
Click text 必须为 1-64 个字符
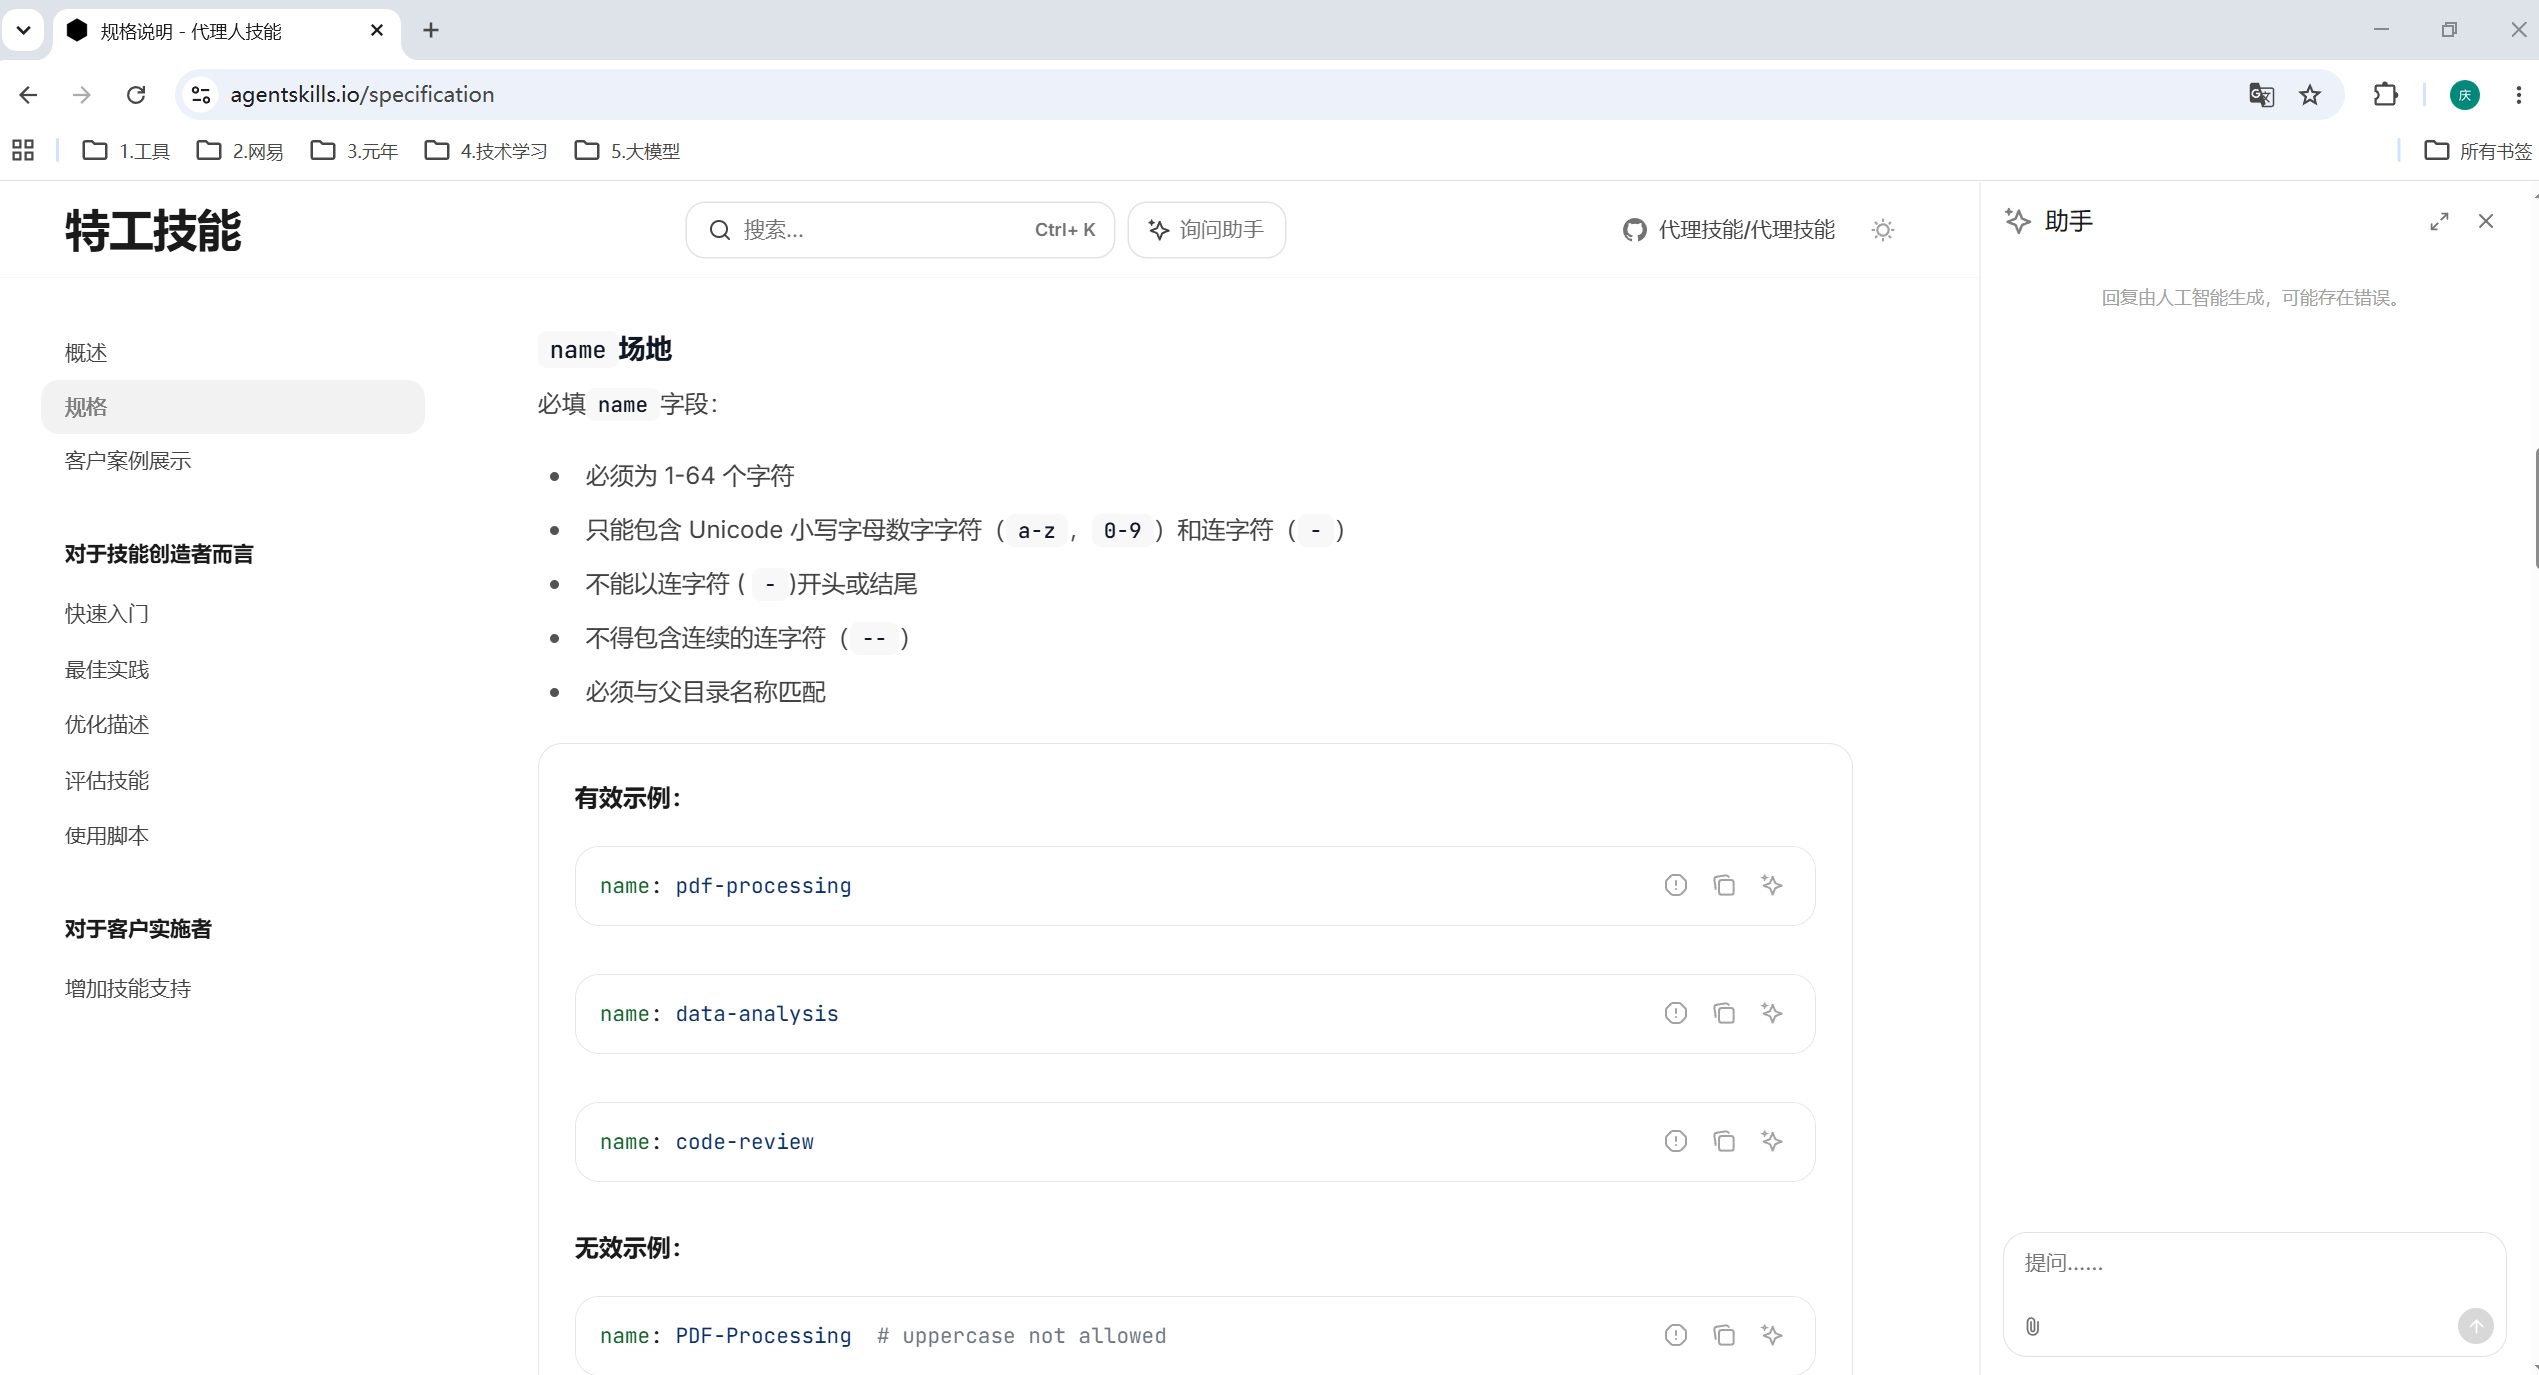click(689, 476)
